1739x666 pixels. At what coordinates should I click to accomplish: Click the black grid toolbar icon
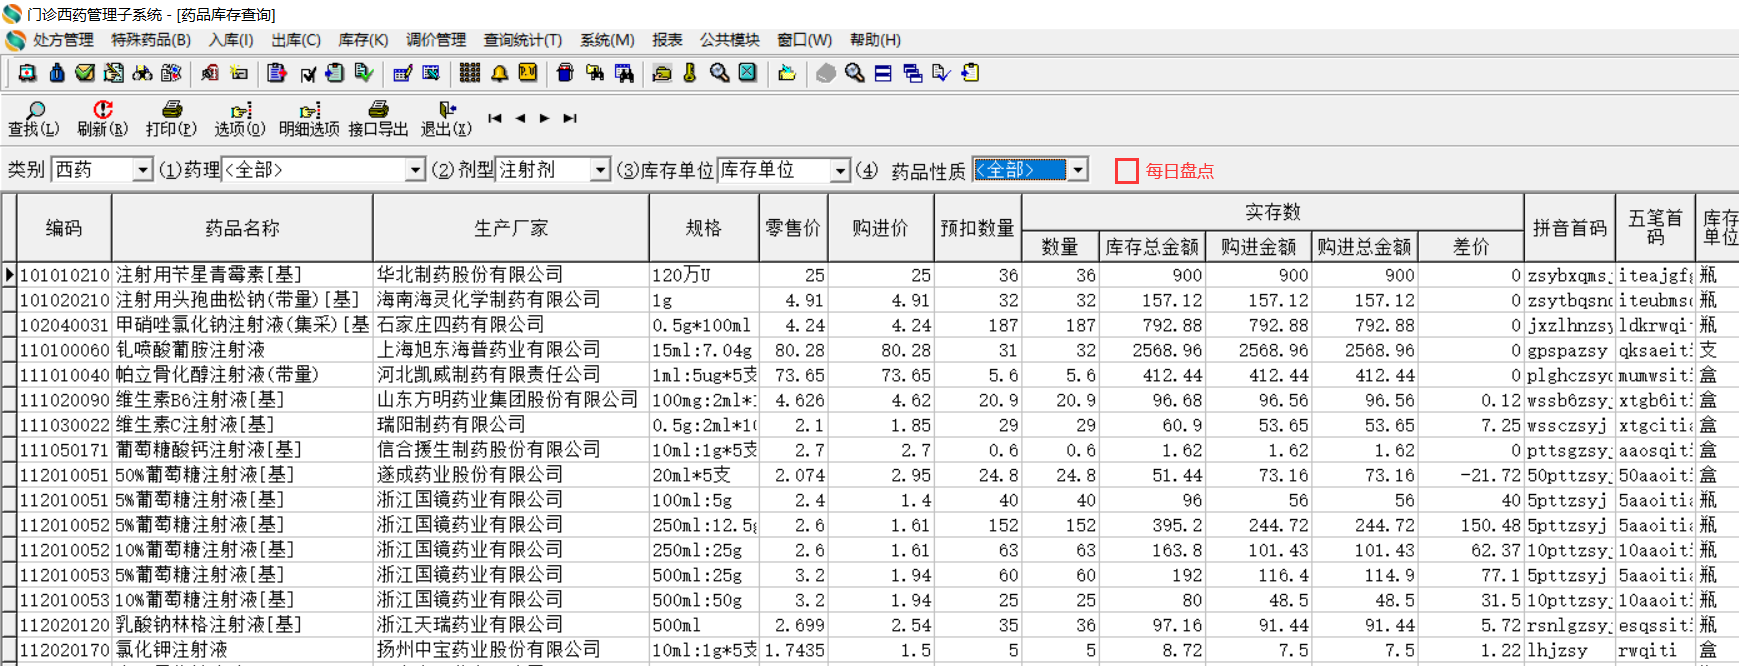pyautogui.click(x=469, y=73)
